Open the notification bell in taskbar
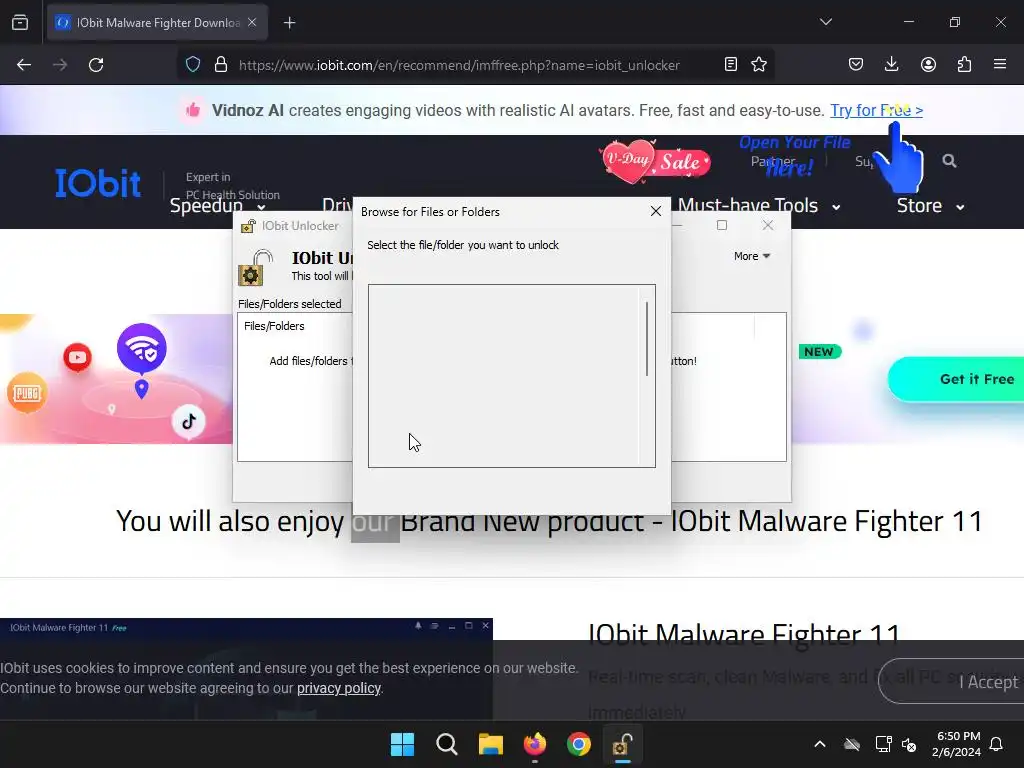The width and height of the screenshot is (1024, 768). click(x=996, y=744)
